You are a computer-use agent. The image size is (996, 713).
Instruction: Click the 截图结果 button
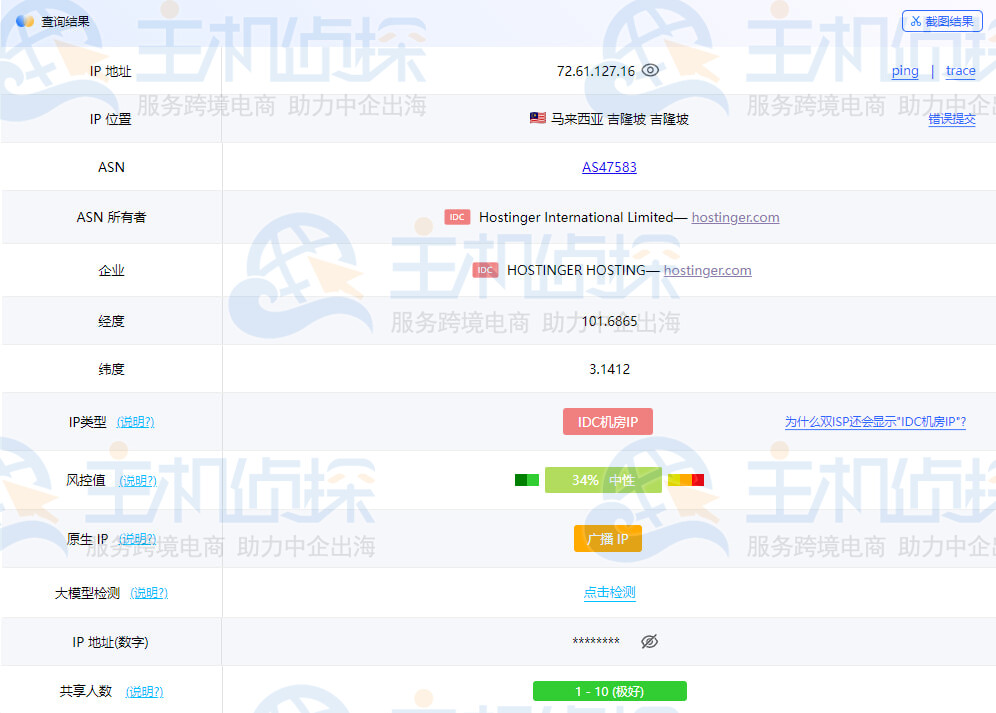click(x=942, y=21)
